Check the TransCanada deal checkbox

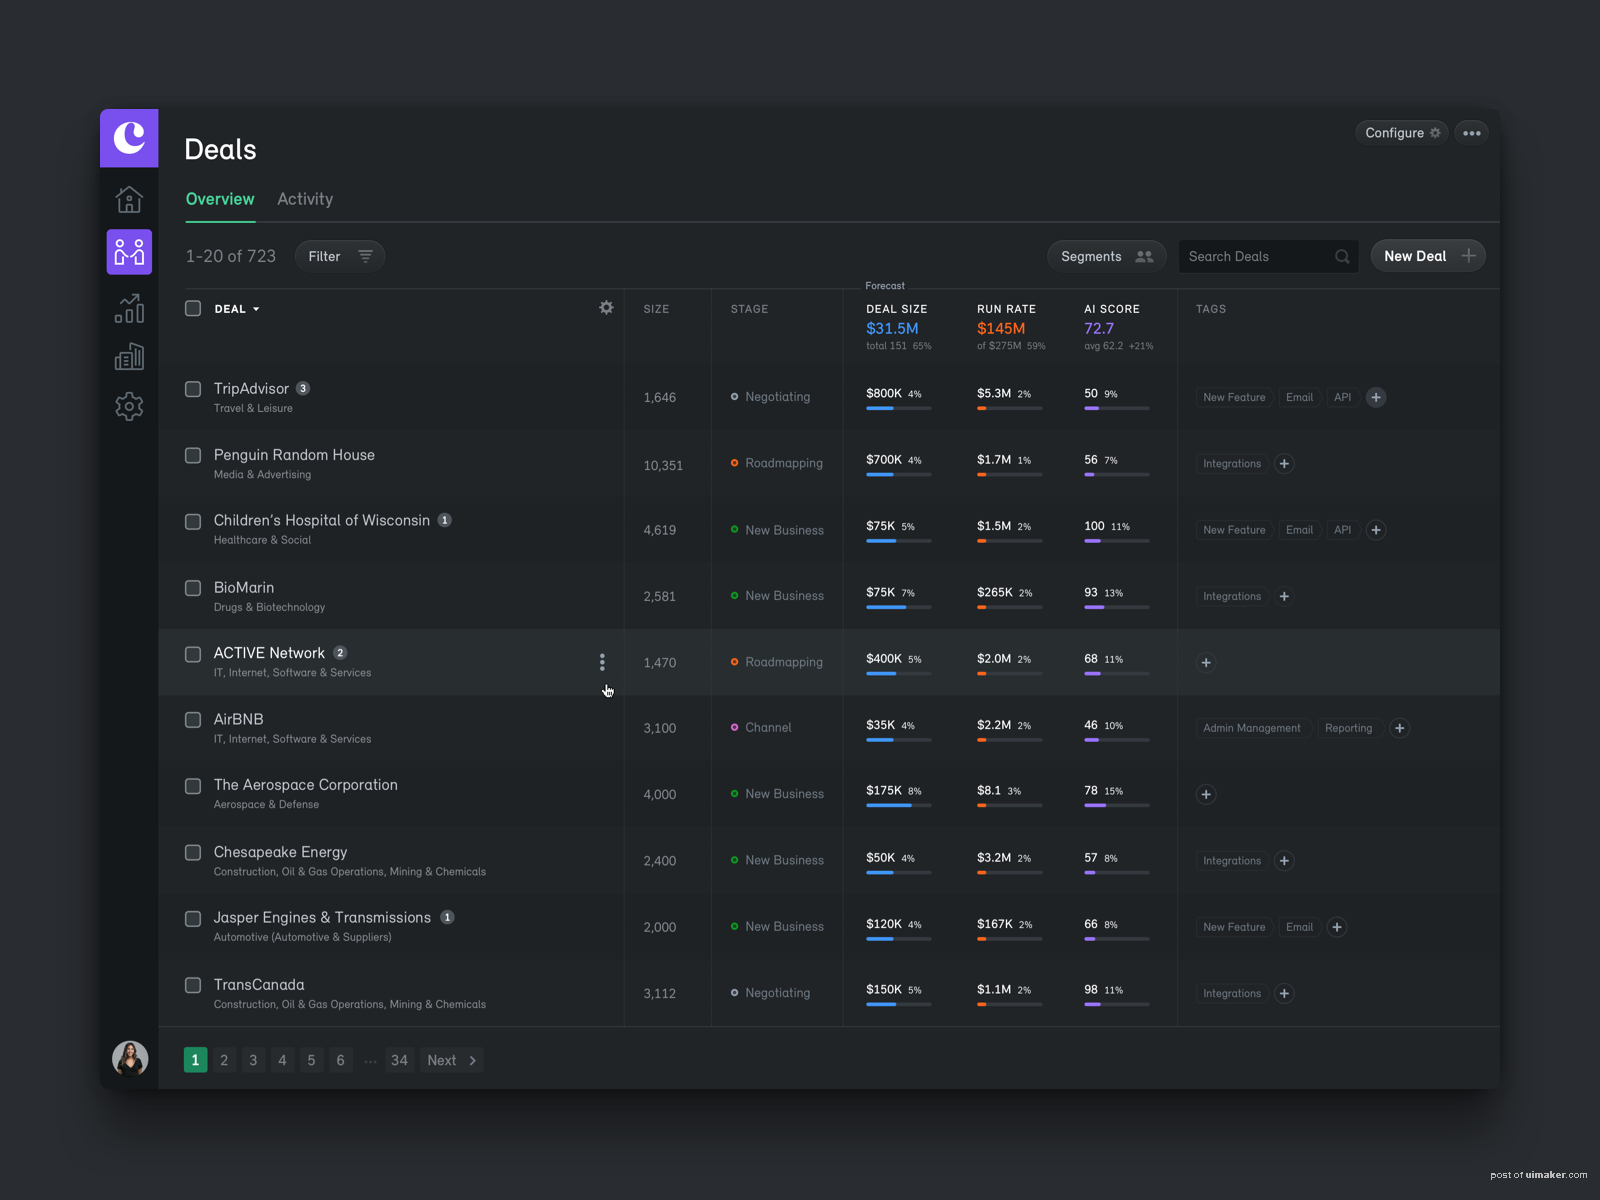click(x=193, y=985)
